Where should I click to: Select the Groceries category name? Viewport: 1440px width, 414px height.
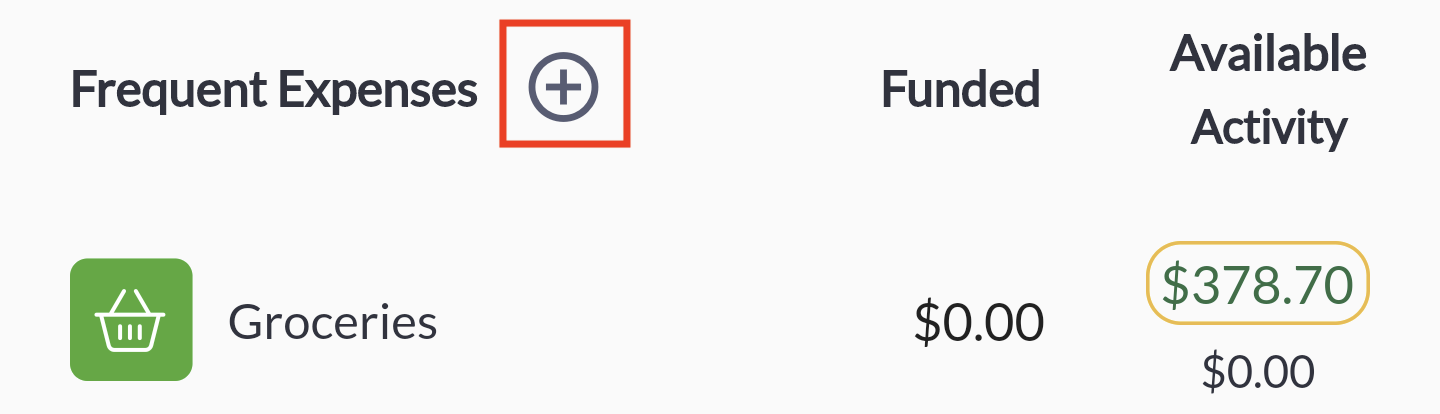click(332, 322)
